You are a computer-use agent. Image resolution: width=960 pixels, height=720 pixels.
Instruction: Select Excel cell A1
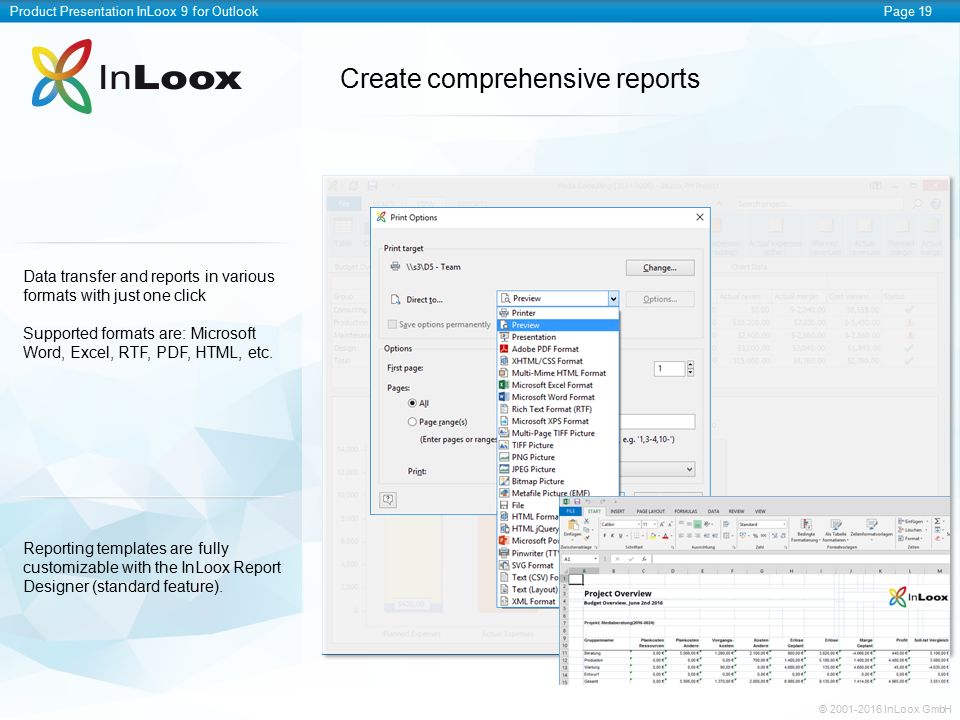click(577, 579)
